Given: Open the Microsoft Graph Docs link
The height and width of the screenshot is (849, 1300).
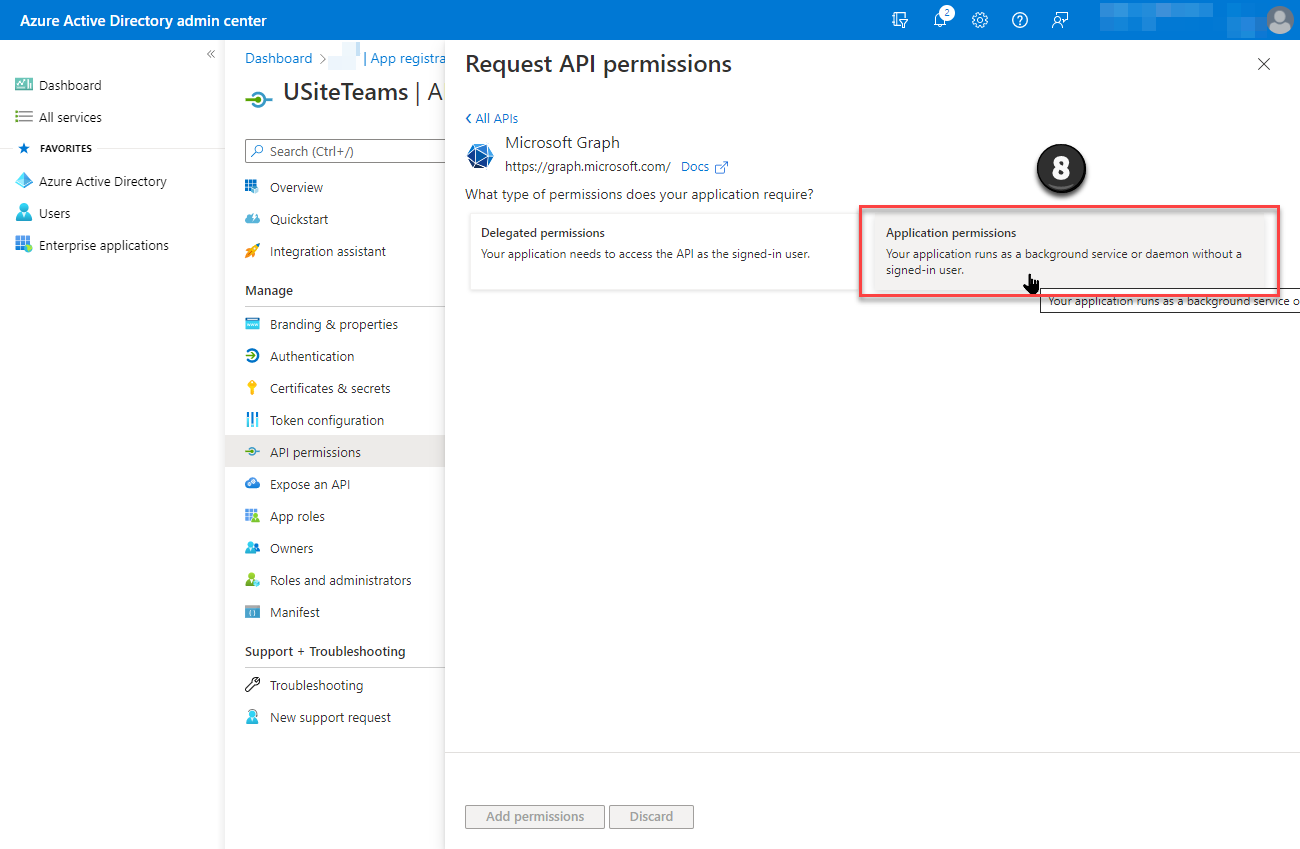Looking at the screenshot, I should tap(704, 167).
